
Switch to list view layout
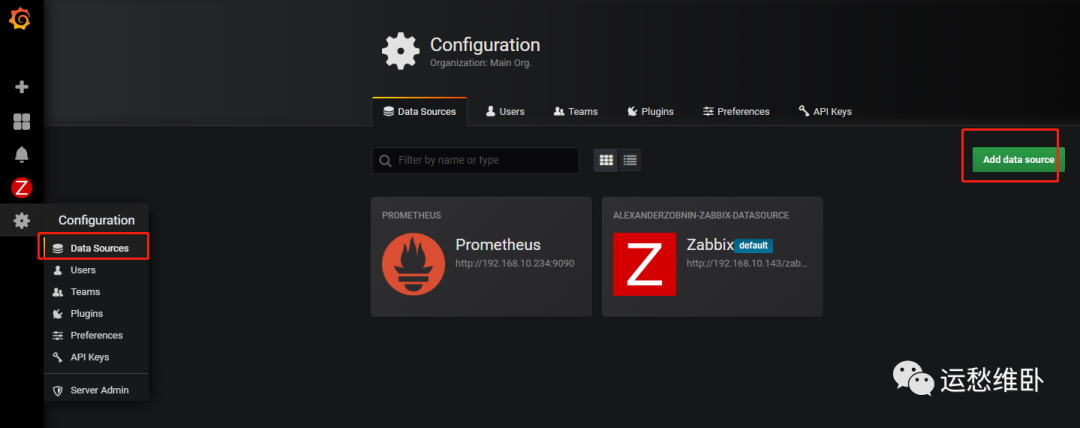(x=630, y=160)
